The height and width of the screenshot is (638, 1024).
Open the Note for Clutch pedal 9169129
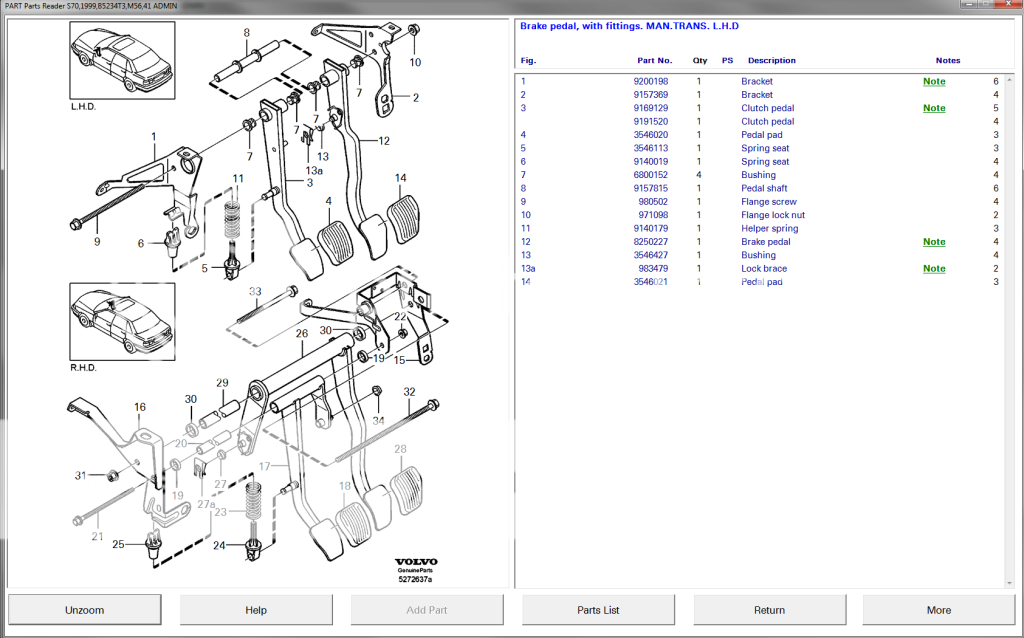933,107
